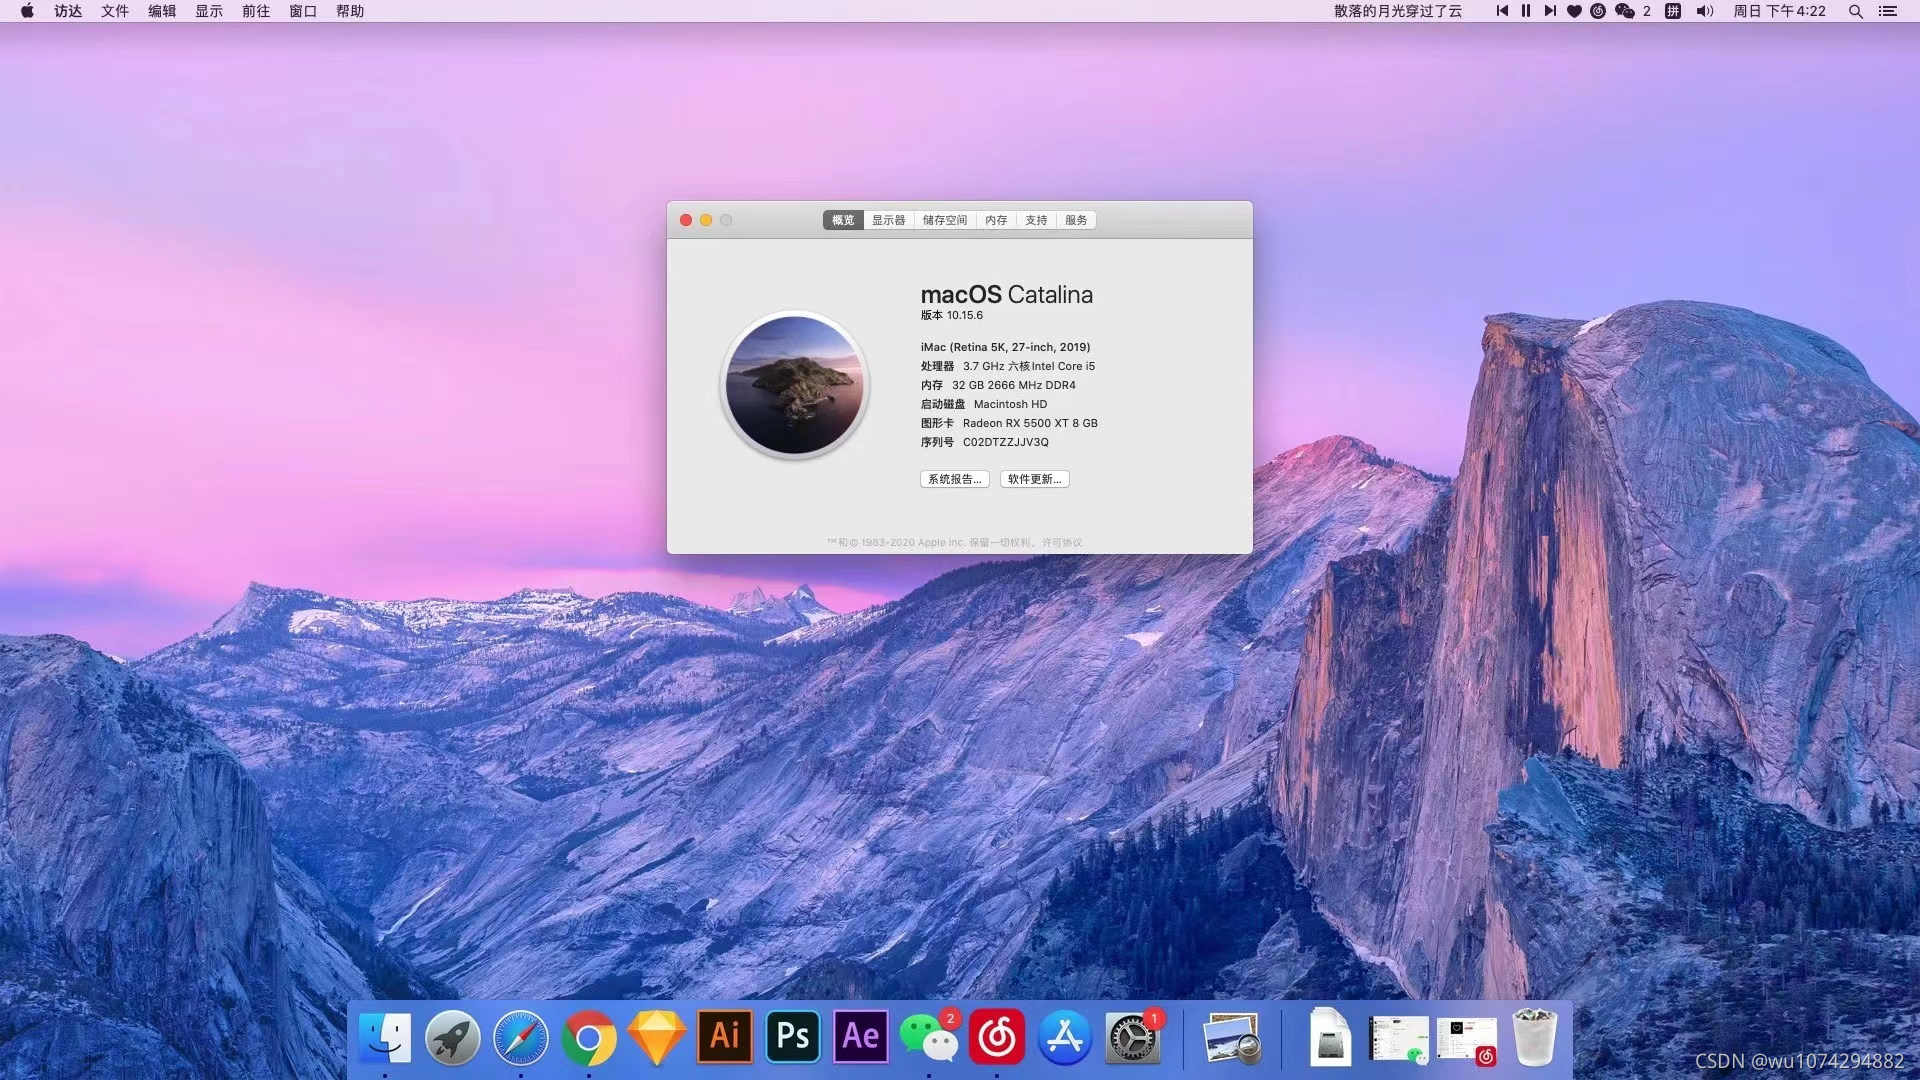Open the 许可协议 link
Screen dimensions: 1920x1080
[1062, 542]
